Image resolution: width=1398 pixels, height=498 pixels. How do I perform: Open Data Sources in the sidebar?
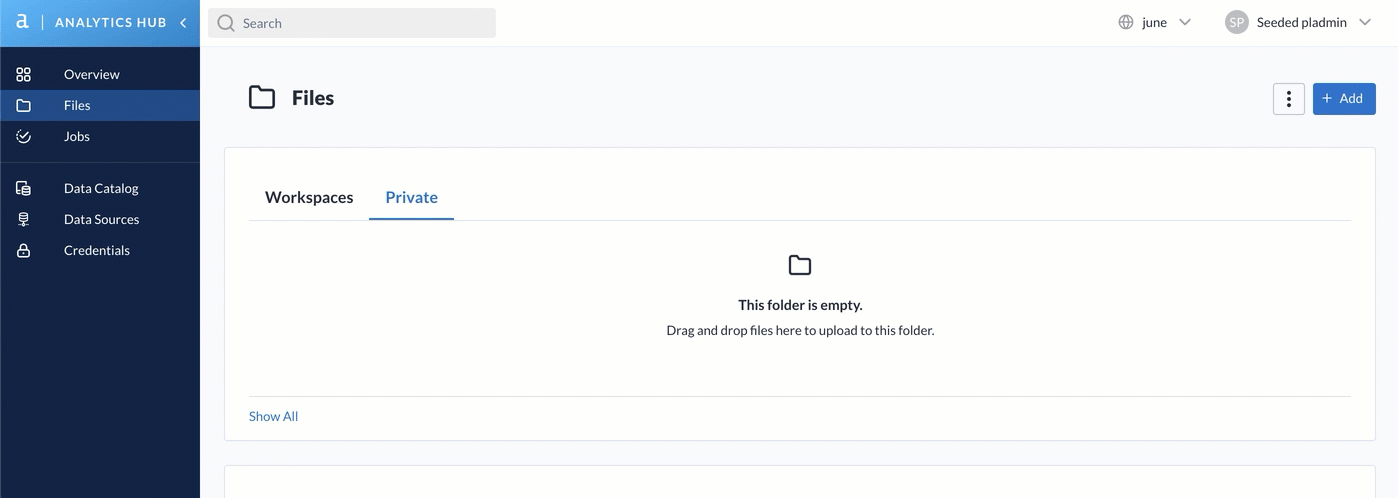[x=100, y=219]
